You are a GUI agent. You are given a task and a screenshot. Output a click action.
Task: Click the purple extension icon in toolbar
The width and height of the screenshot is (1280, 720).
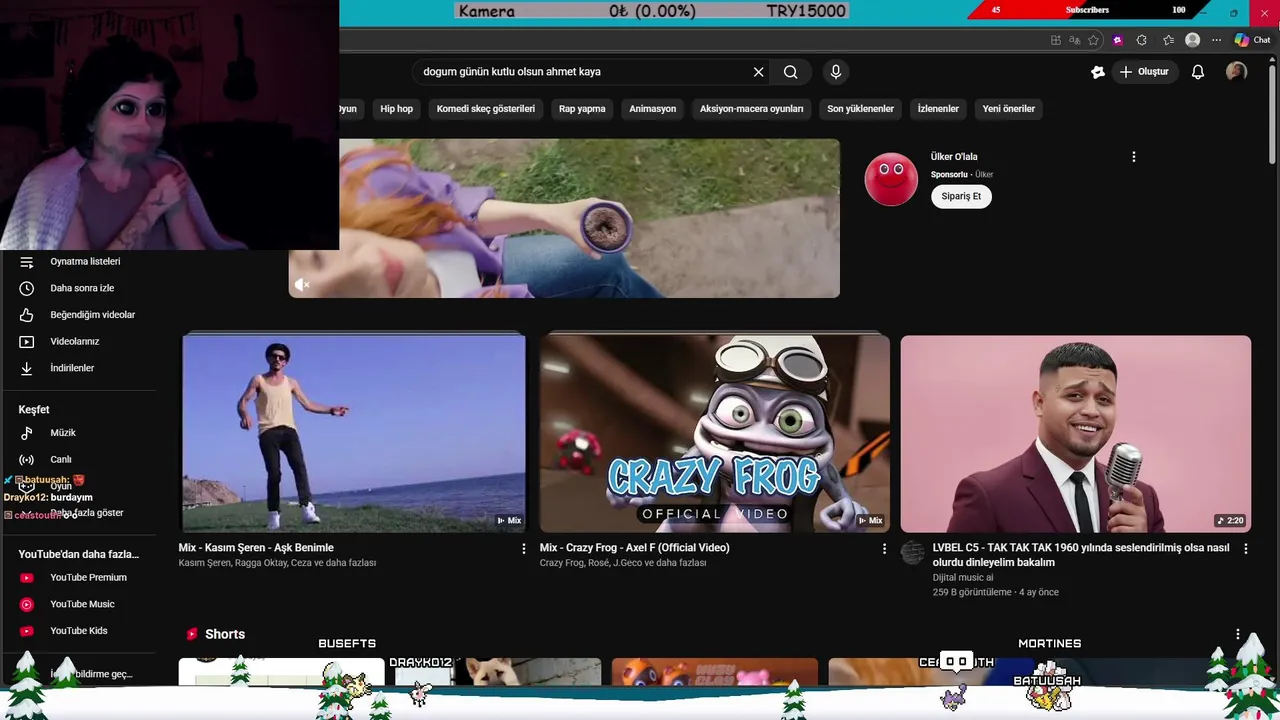[x=1117, y=40]
